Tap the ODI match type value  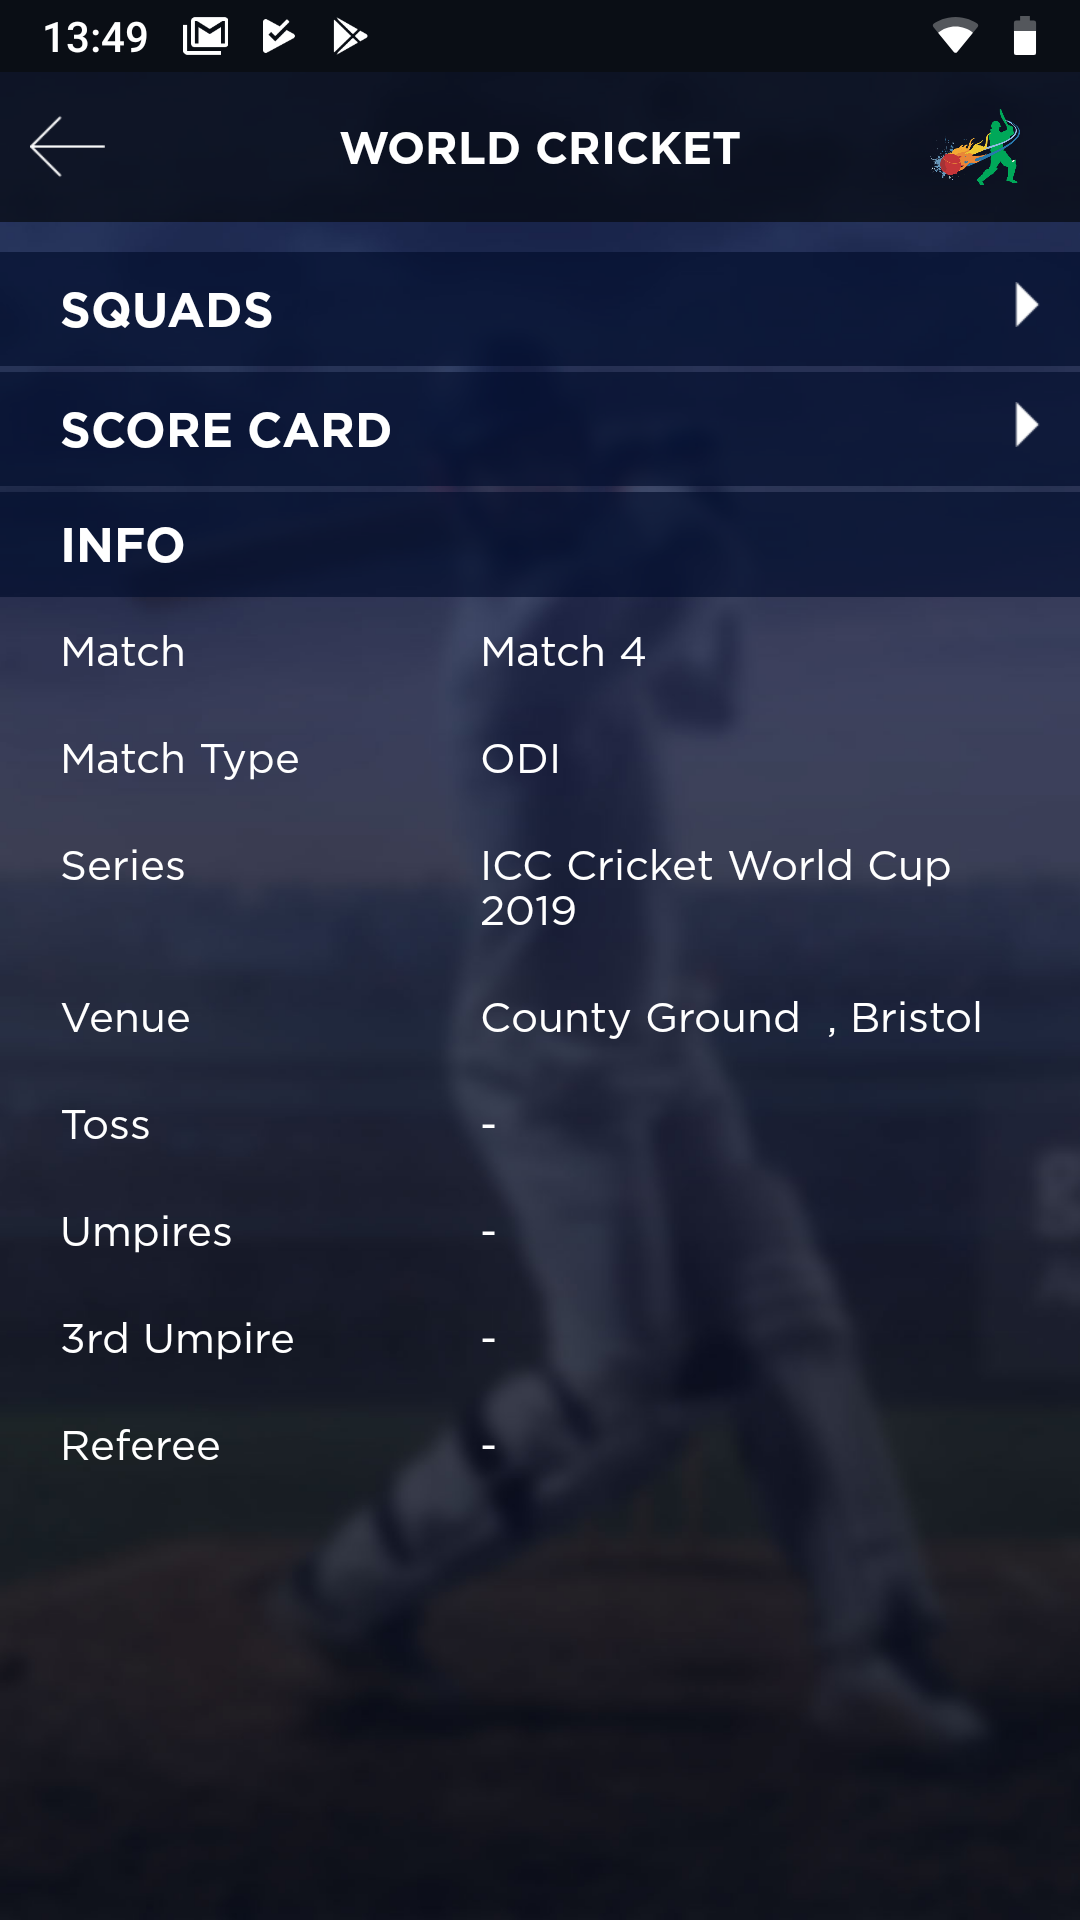tap(520, 759)
